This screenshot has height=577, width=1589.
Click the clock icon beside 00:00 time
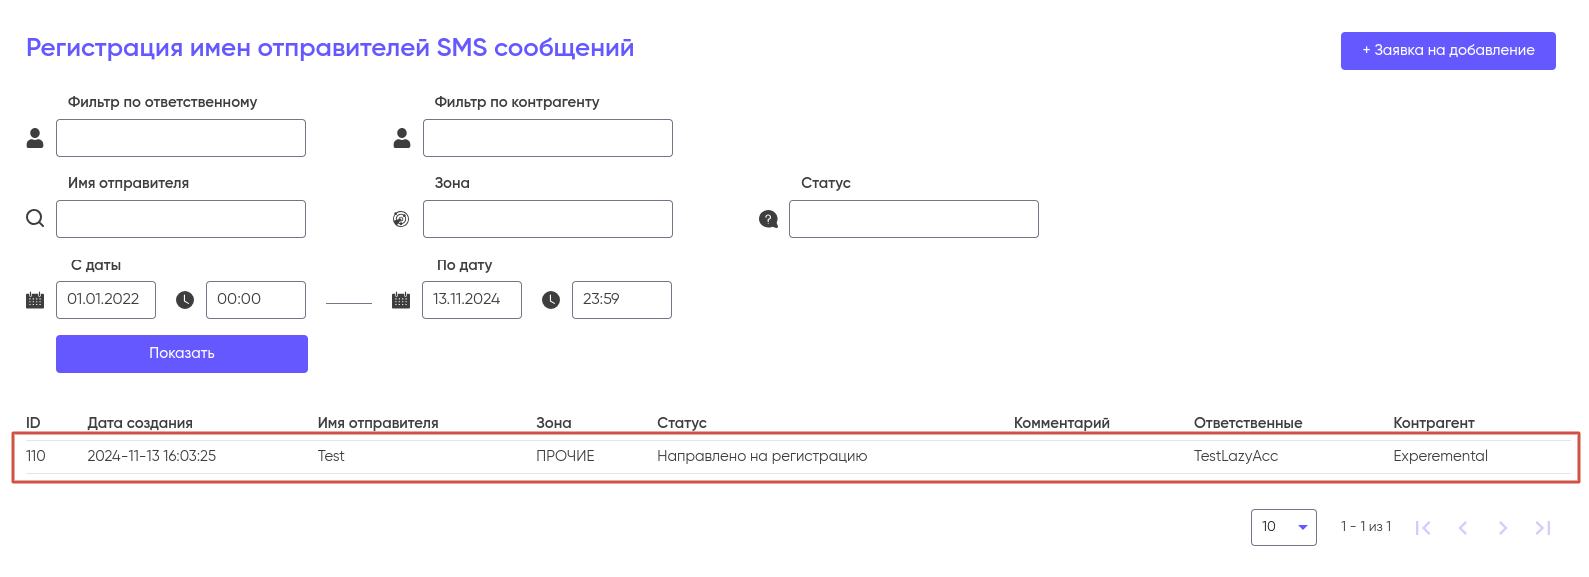point(185,300)
